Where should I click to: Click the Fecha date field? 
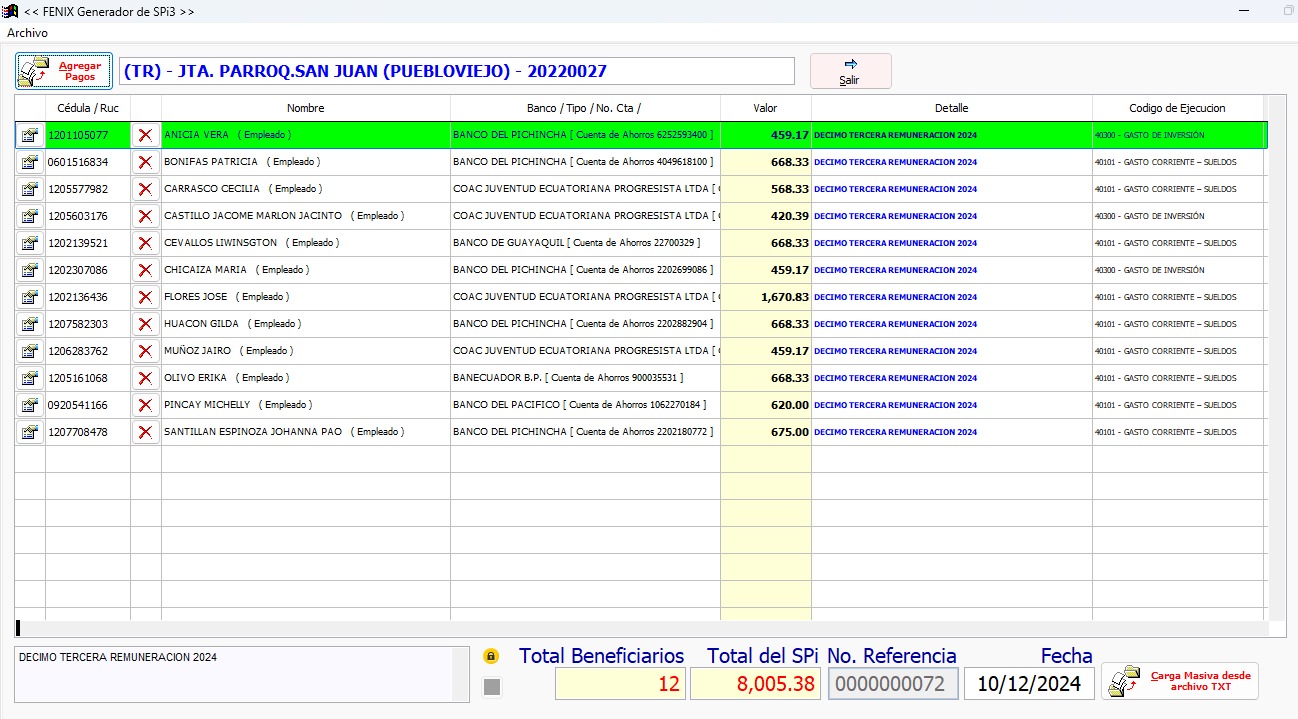[1029, 684]
